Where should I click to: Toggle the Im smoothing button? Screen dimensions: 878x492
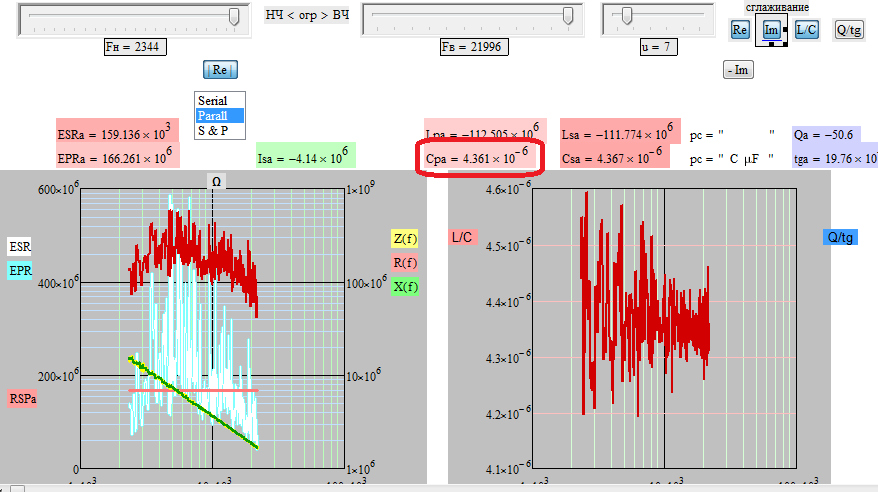tap(771, 30)
